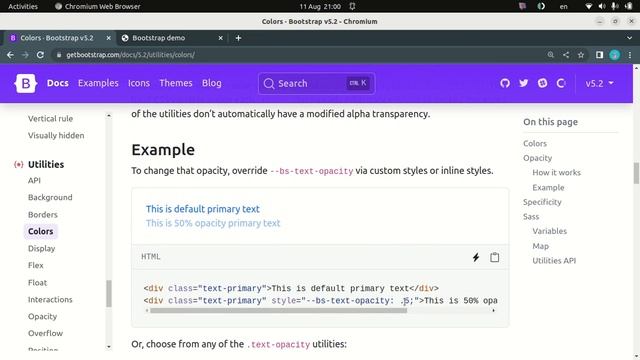This screenshot has height=360, width=640.
Task: Select the active Colors sidebar item
Action: pyautogui.click(x=40, y=231)
